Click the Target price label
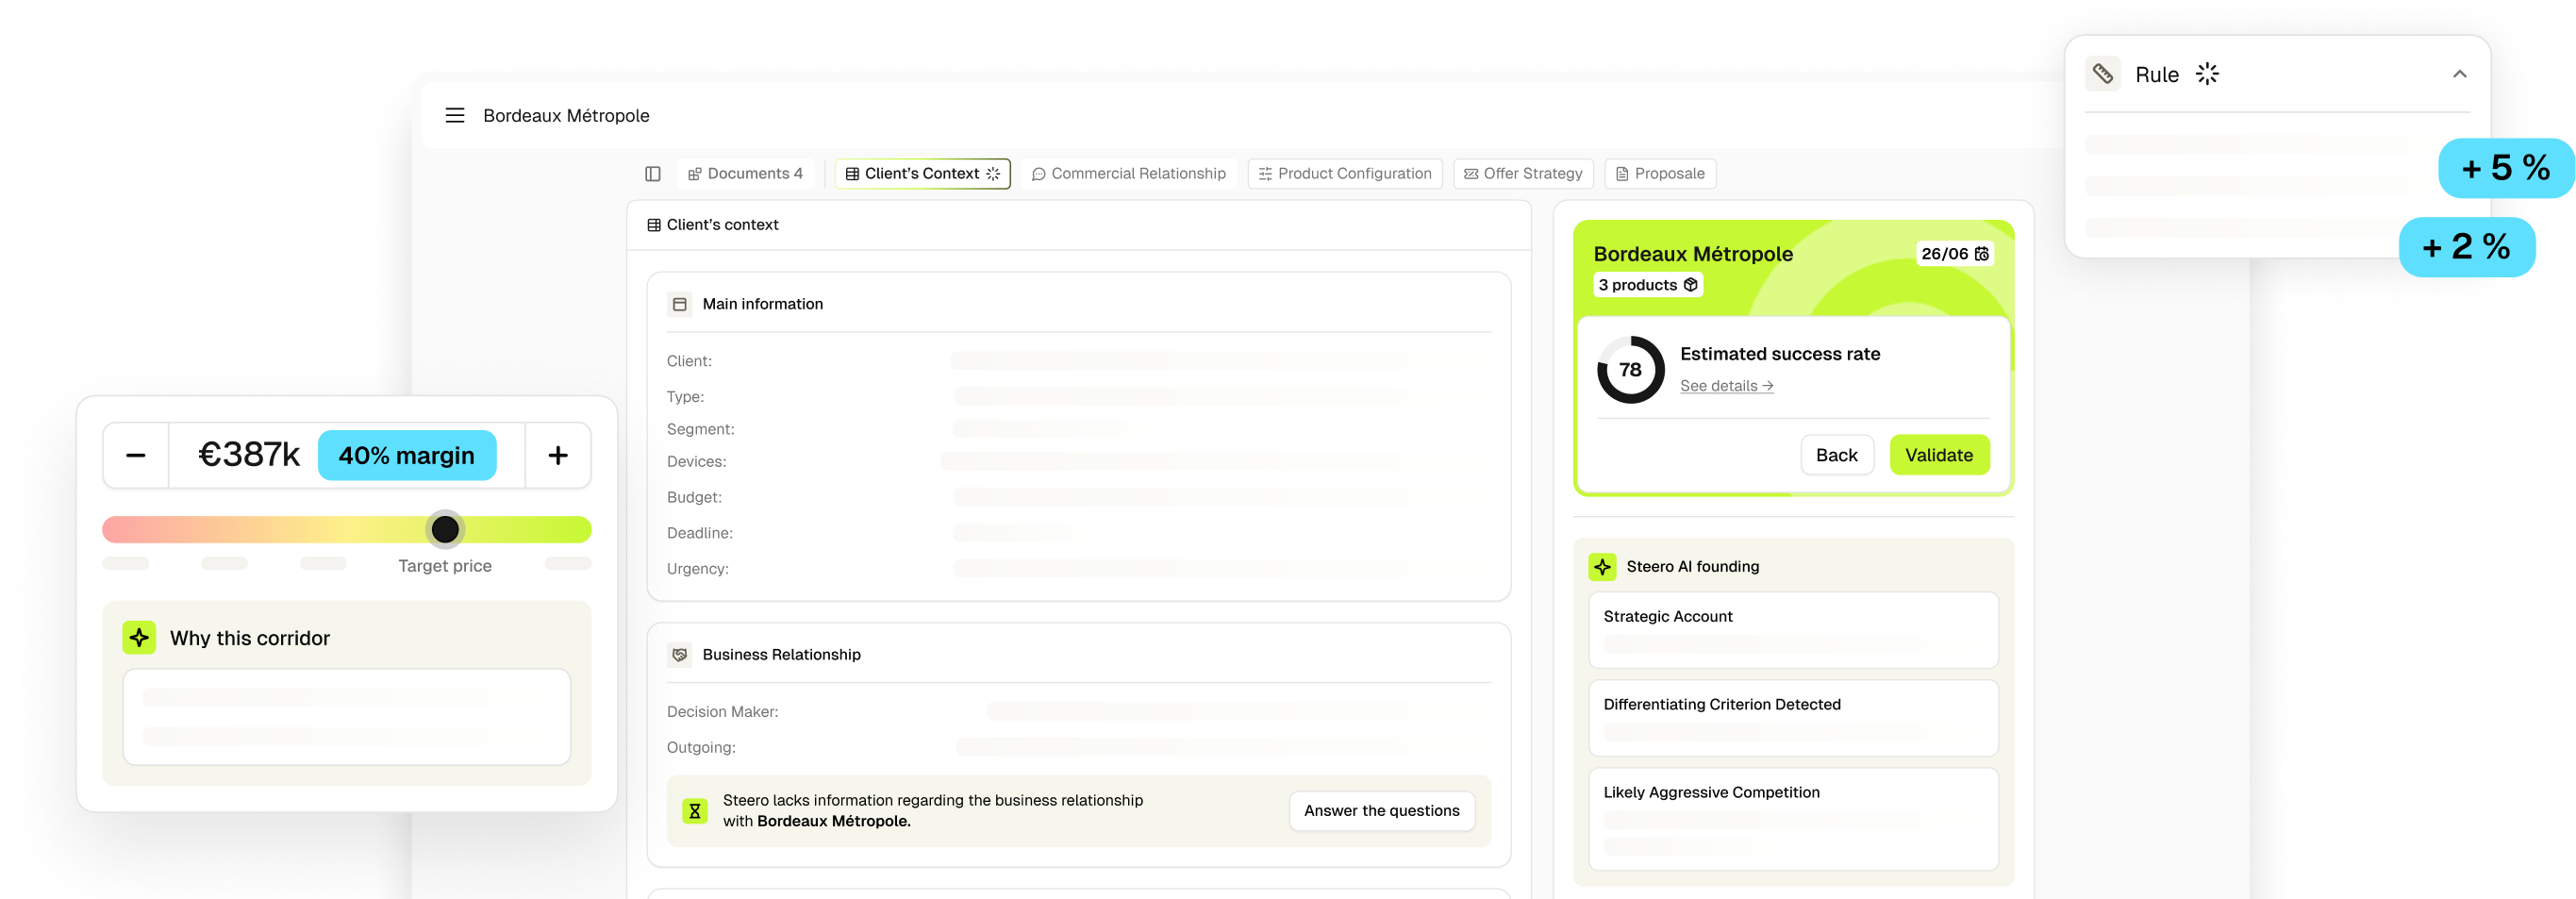The image size is (2576, 899). 445,566
